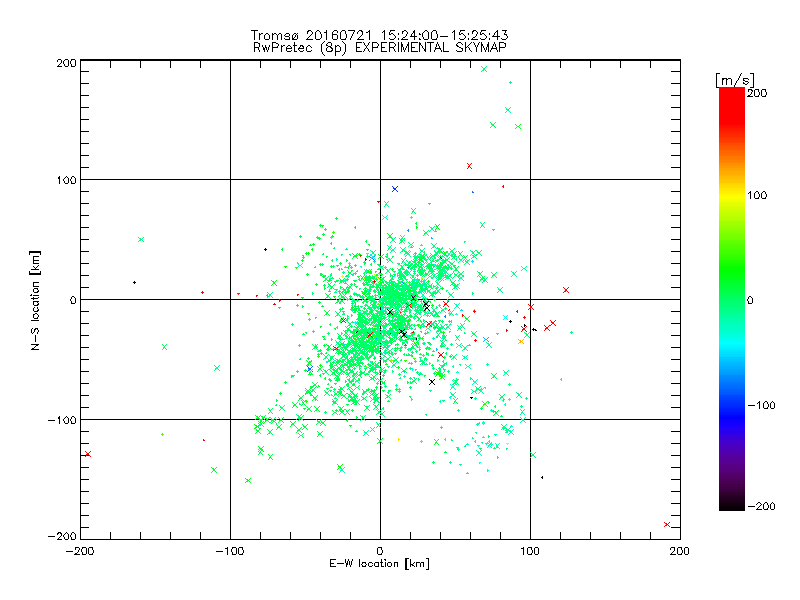This screenshot has width=800, height=600.
Task: Click the N-S axis tick label "200"
Action: [x=66, y=63]
